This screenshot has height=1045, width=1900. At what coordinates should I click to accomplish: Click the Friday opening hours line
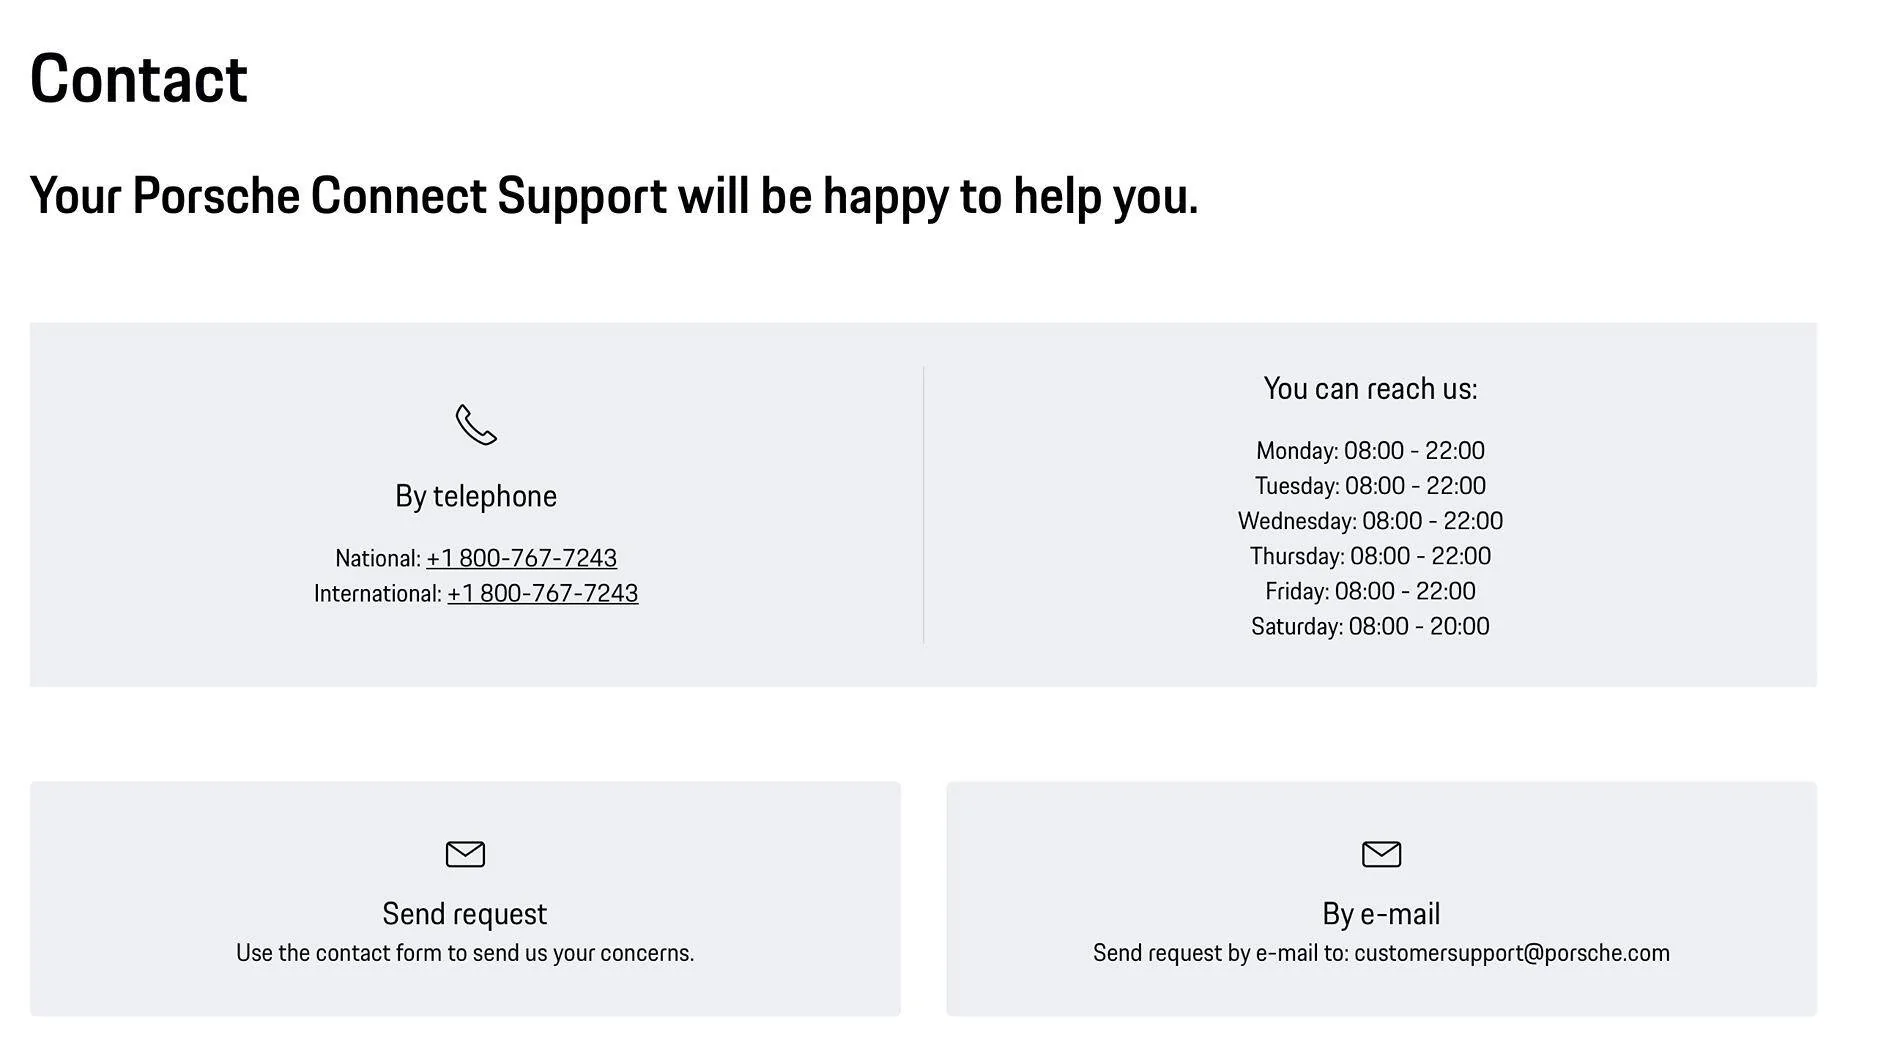coord(1370,591)
